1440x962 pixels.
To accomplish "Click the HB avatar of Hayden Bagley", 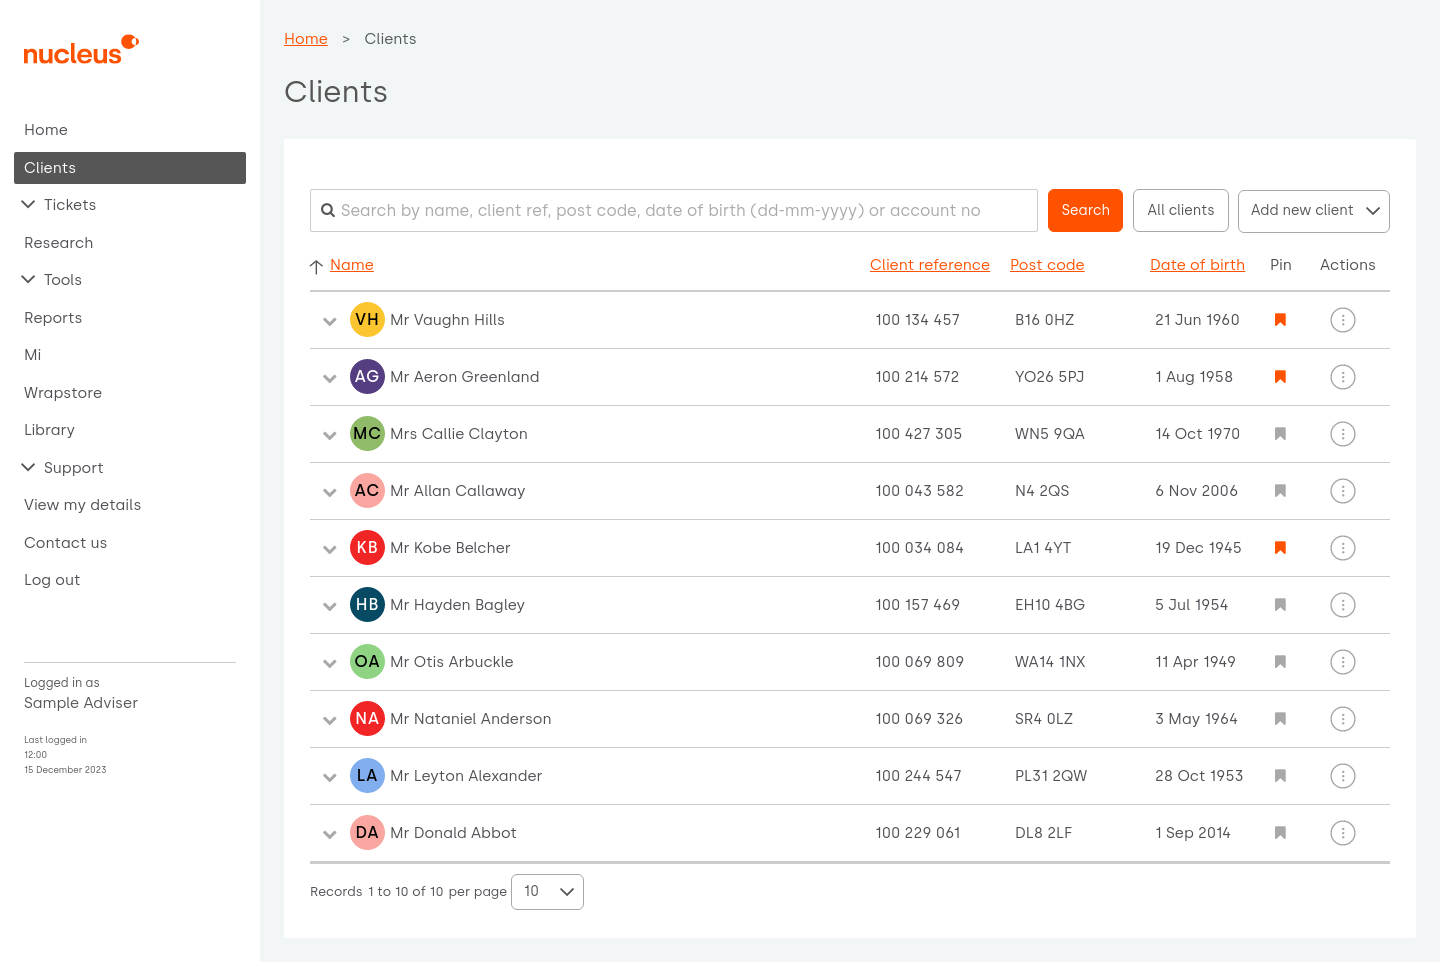I will point(367,605).
